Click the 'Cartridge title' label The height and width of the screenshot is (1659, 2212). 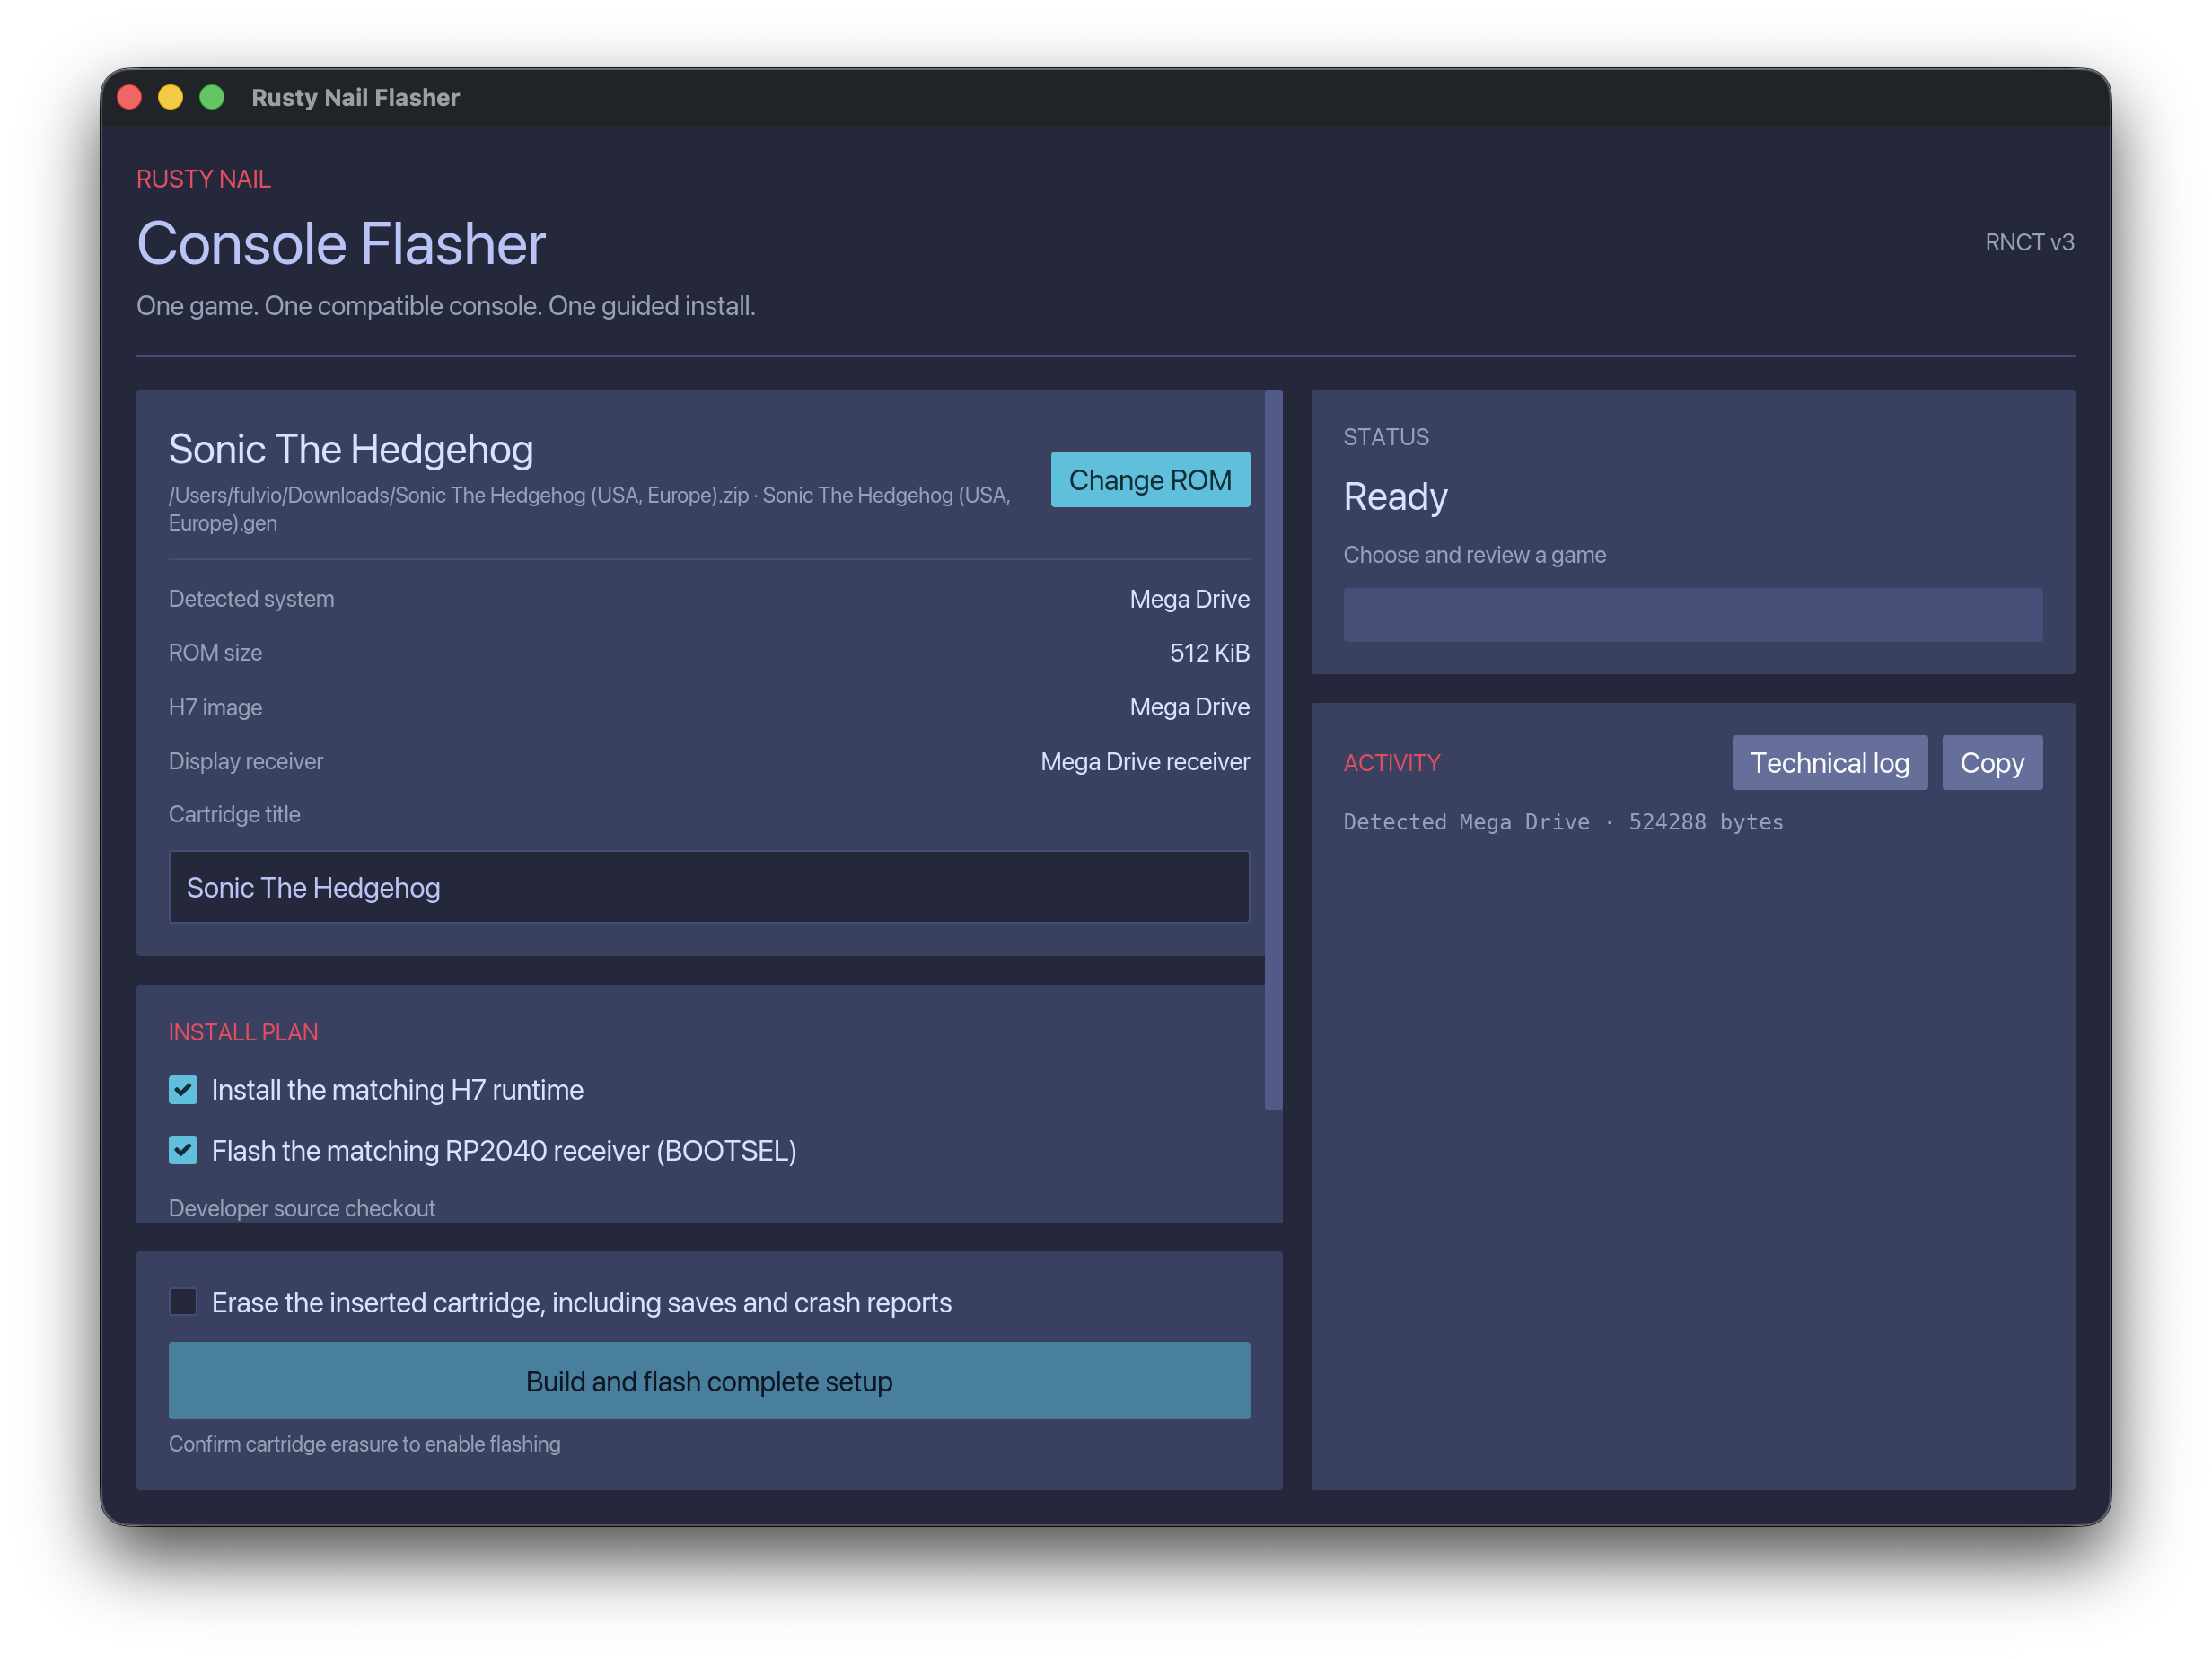coord(235,814)
